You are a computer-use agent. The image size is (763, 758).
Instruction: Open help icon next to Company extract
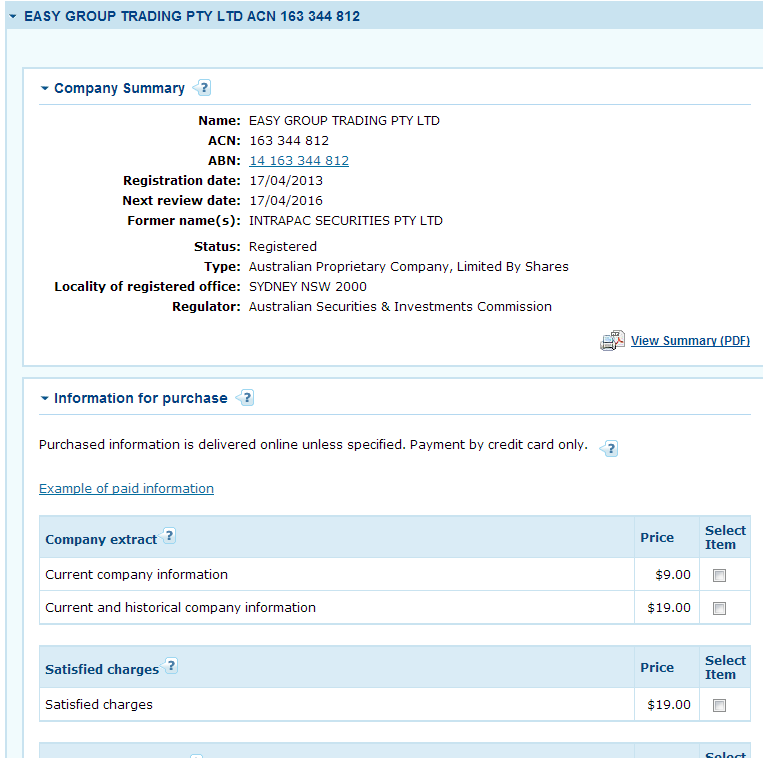pos(168,536)
